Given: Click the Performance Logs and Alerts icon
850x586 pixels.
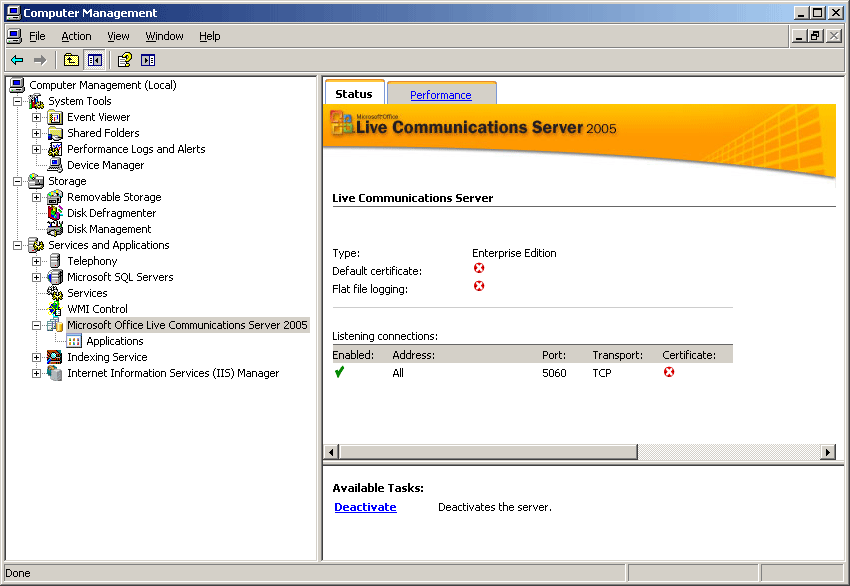Looking at the screenshot, I should (x=55, y=149).
